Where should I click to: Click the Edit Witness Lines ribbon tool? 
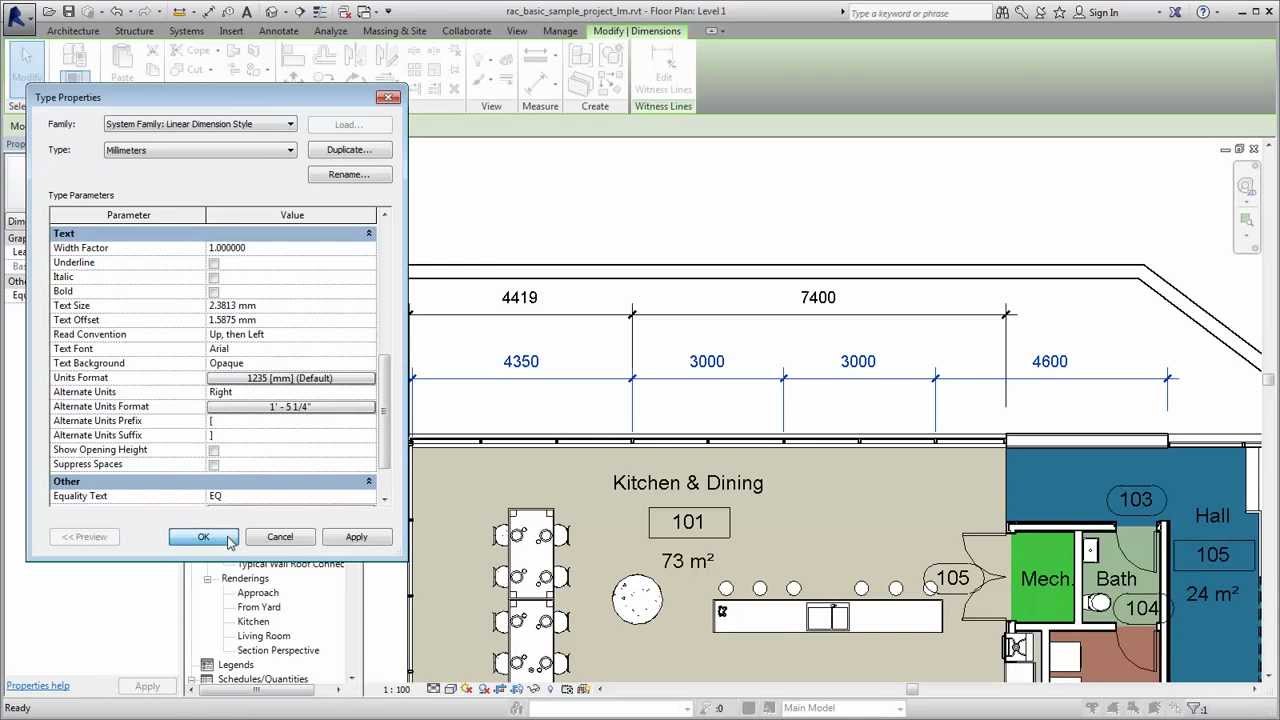[x=663, y=72]
